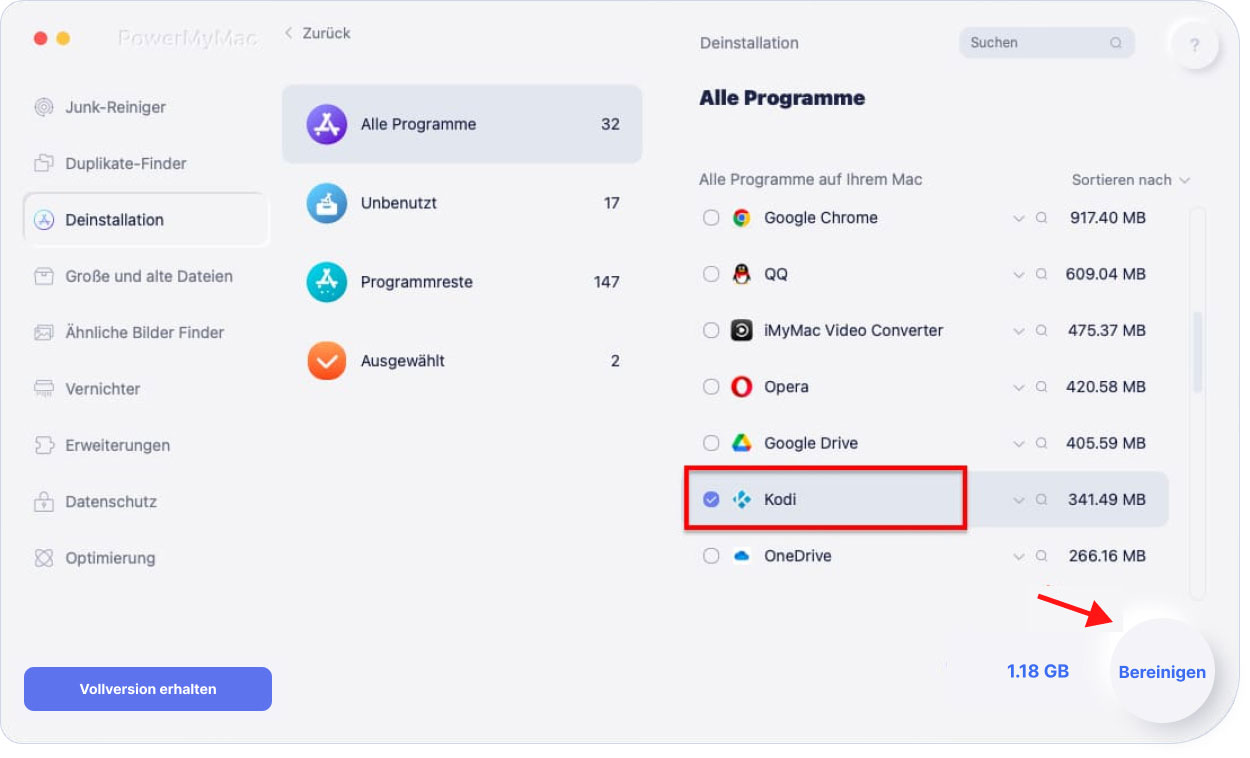Open the Junk-Reiniger sidebar icon
This screenshot has height=758, width=1250.
tap(44, 107)
